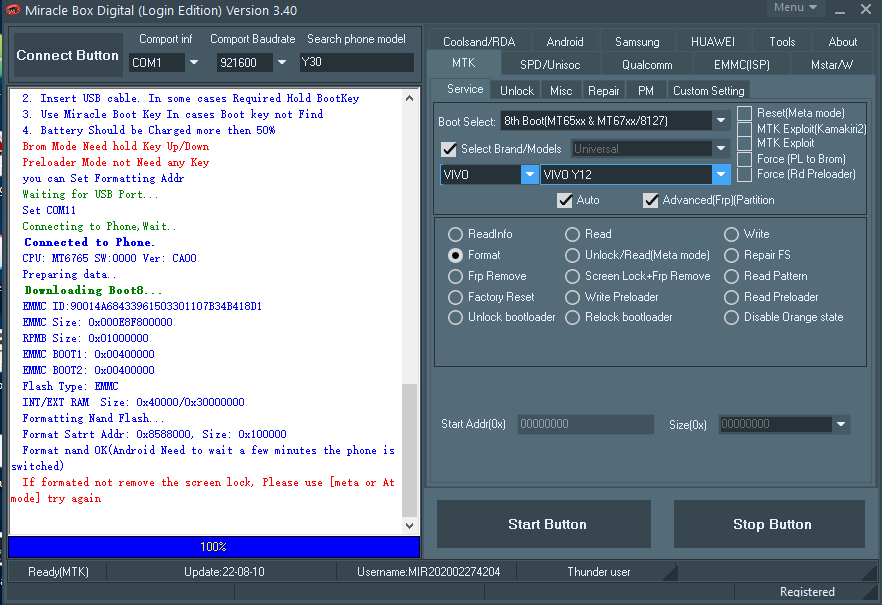Image resolution: width=882 pixels, height=605 pixels.
Task: Open the Samsung tab
Action: [x=637, y=42]
